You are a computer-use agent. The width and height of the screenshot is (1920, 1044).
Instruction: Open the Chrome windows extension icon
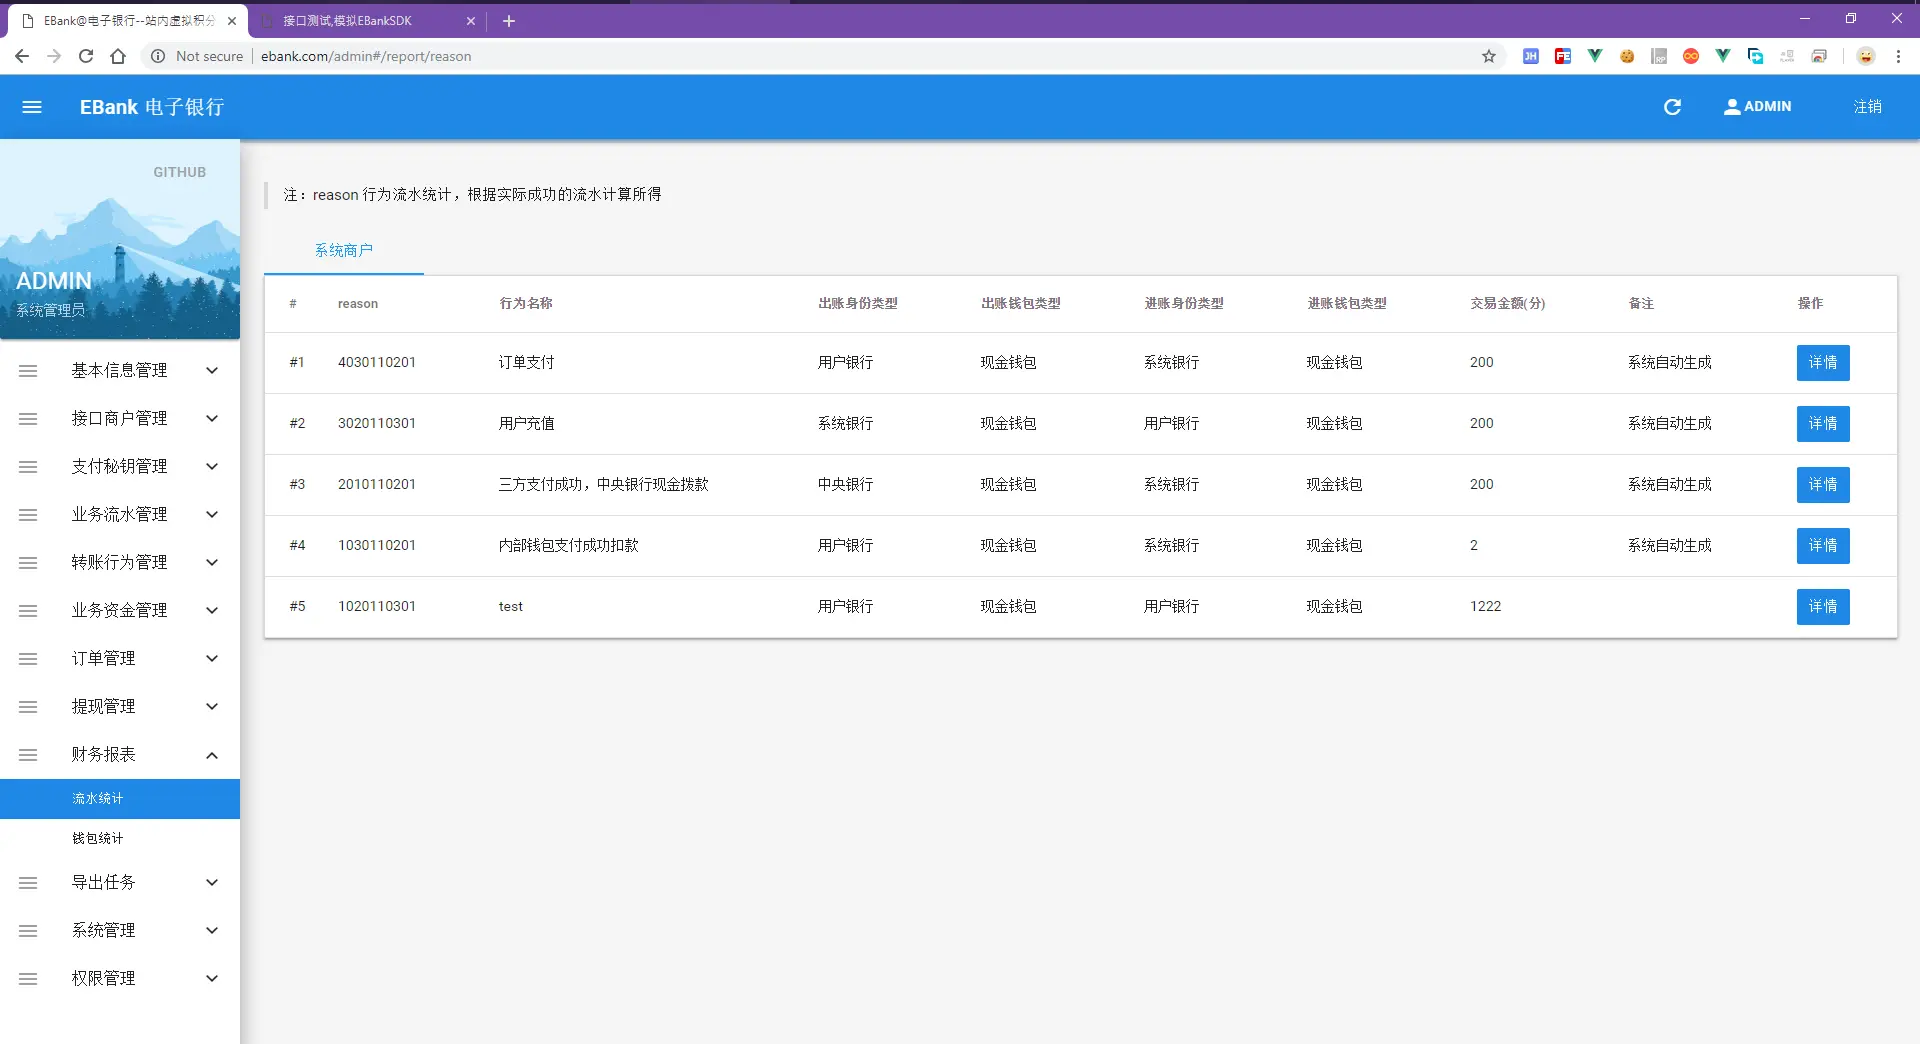pyautogui.click(x=1819, y=56)
